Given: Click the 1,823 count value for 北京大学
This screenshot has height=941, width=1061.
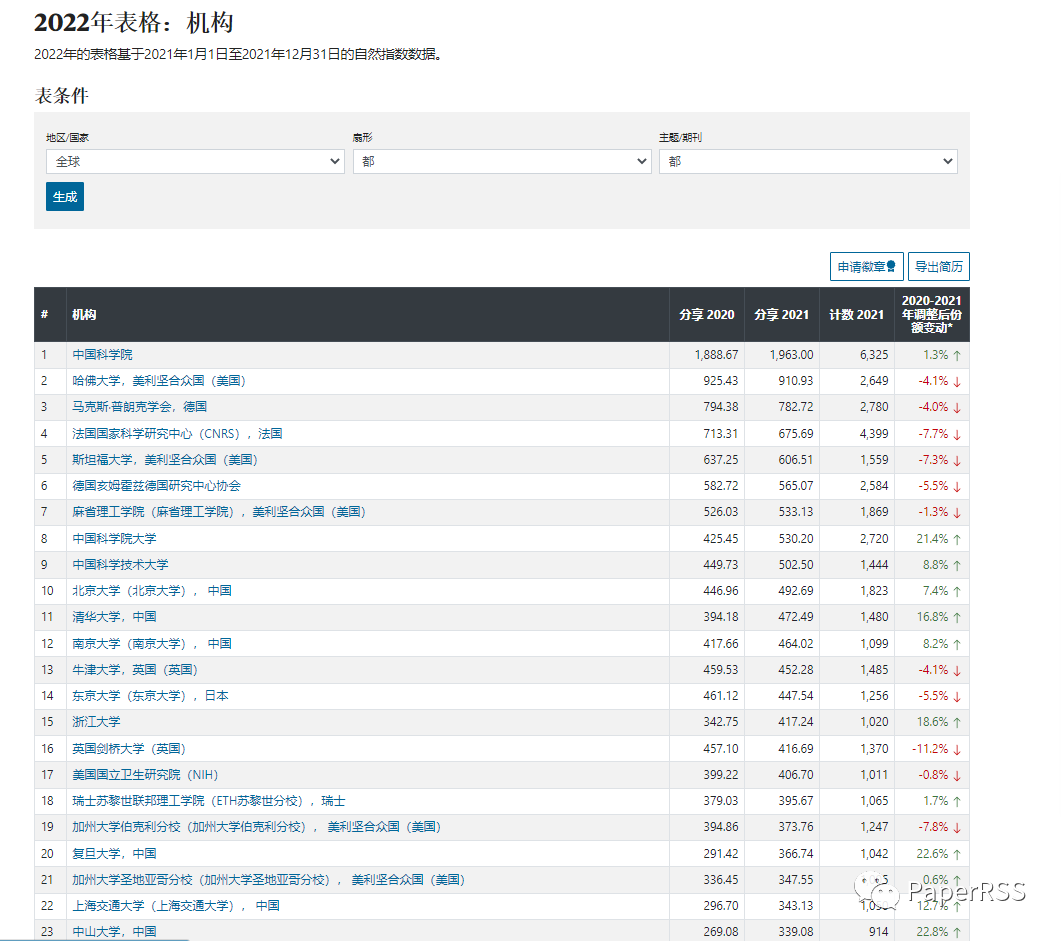Looking at the screenshot, I should pos(874,591).
